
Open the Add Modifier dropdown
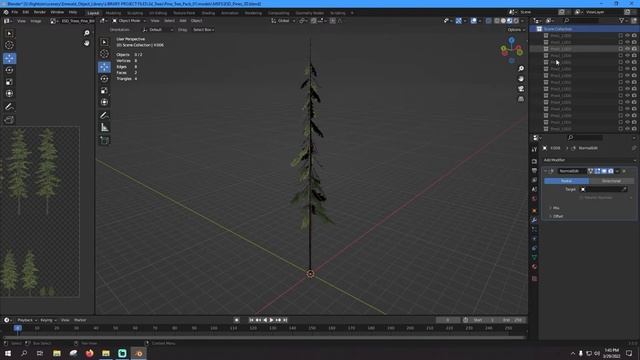589,160
